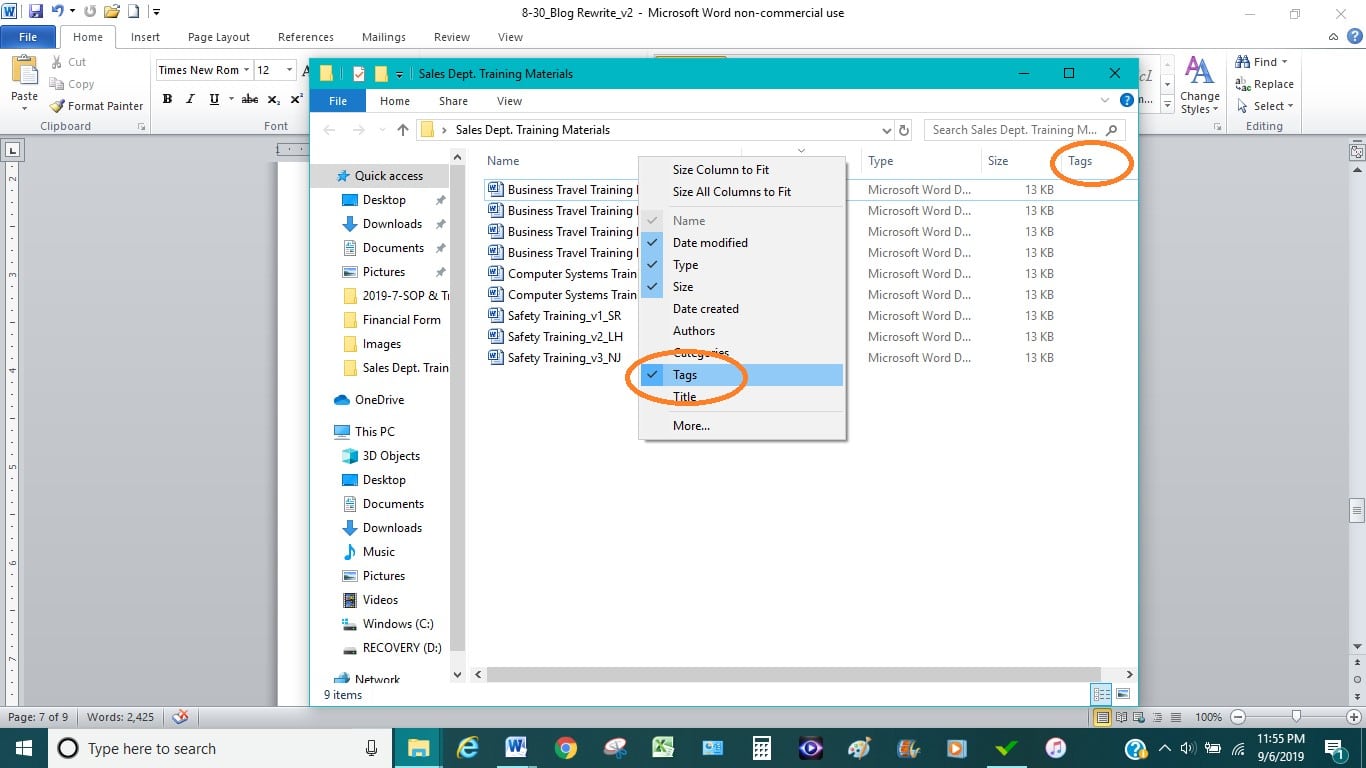Click the Up directory arrow in Explorer
Image resolution: width=1366 pixels, height=768 pixels.
coord(403,130)
